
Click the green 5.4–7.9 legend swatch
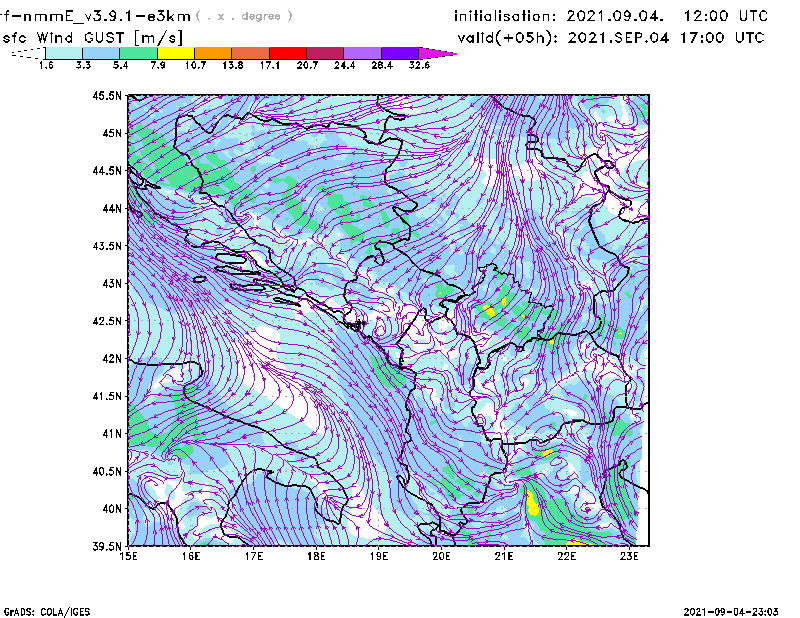pos(138,53)
